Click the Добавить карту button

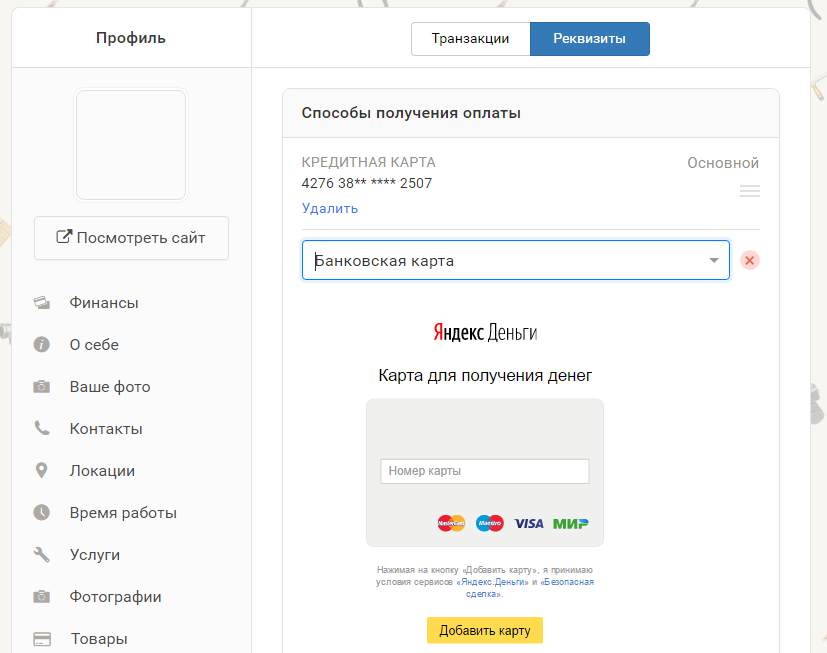485,630
